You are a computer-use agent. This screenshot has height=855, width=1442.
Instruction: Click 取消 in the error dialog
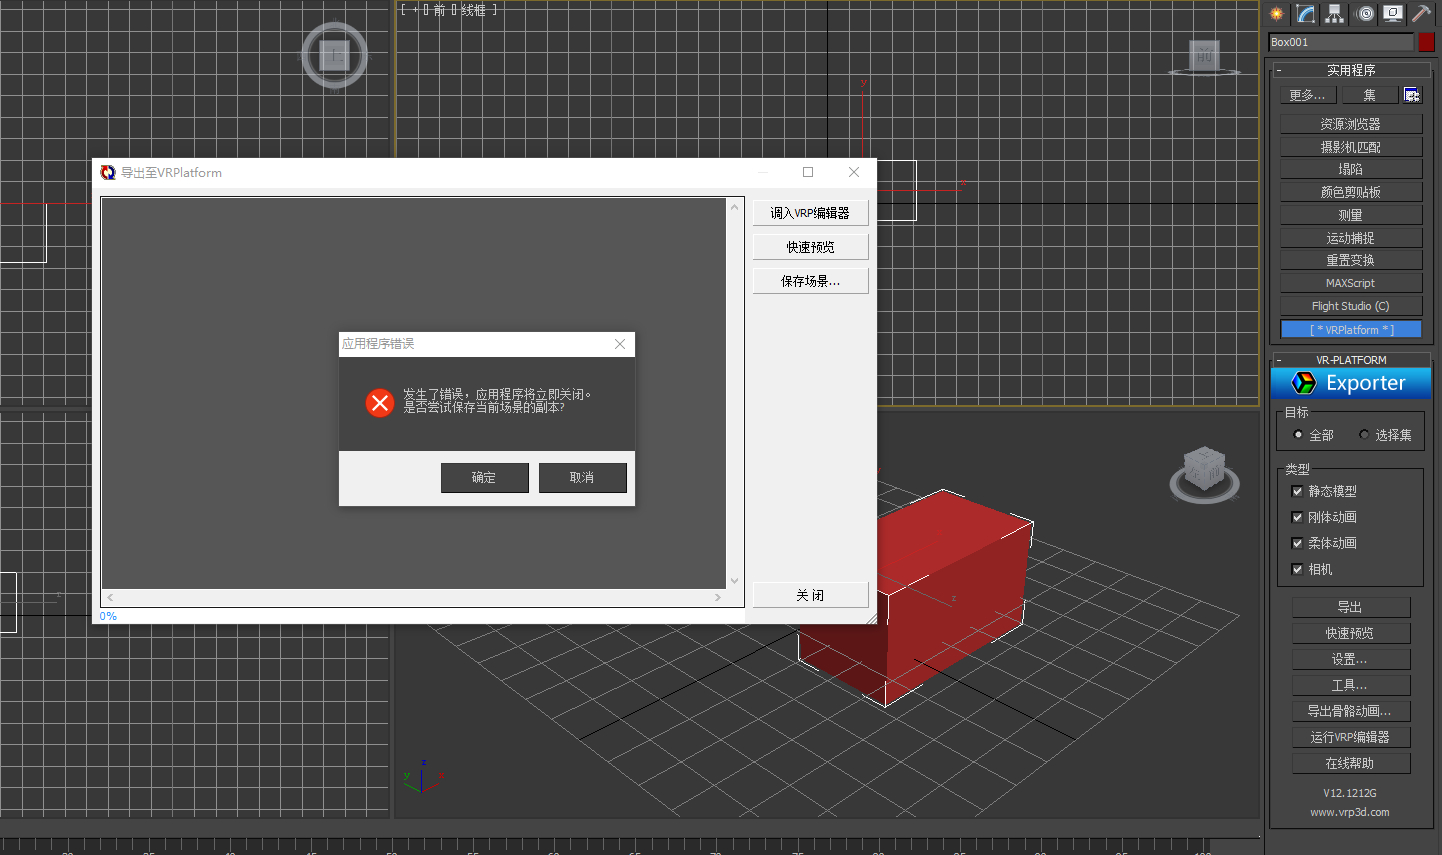[x=582, y=477]
